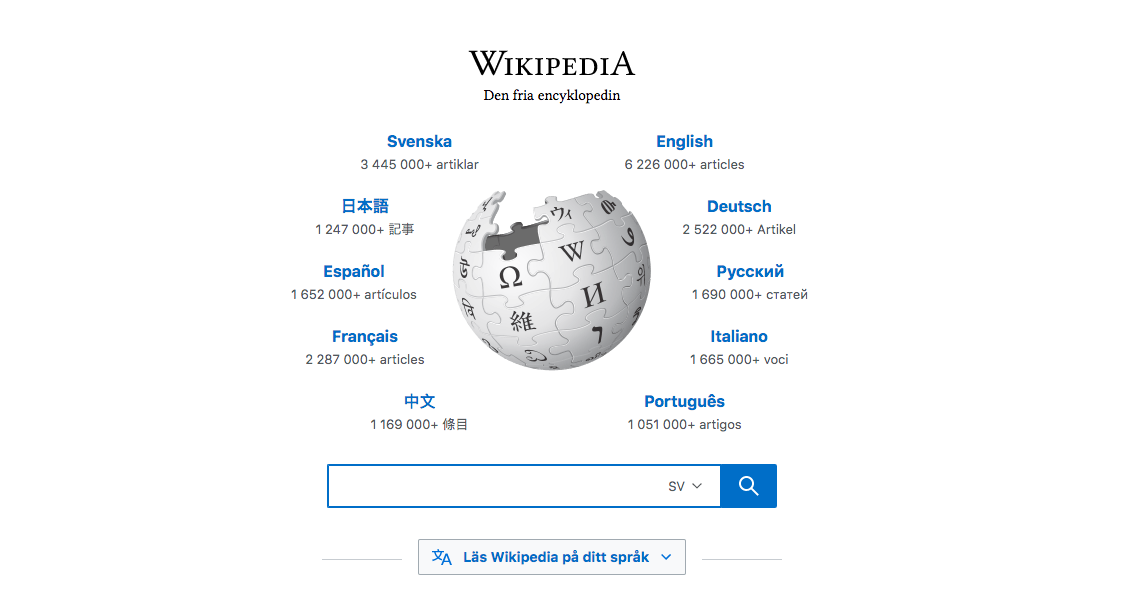Click the magnifying glass search button
1148x598 pixels.
tap(748, 486)
